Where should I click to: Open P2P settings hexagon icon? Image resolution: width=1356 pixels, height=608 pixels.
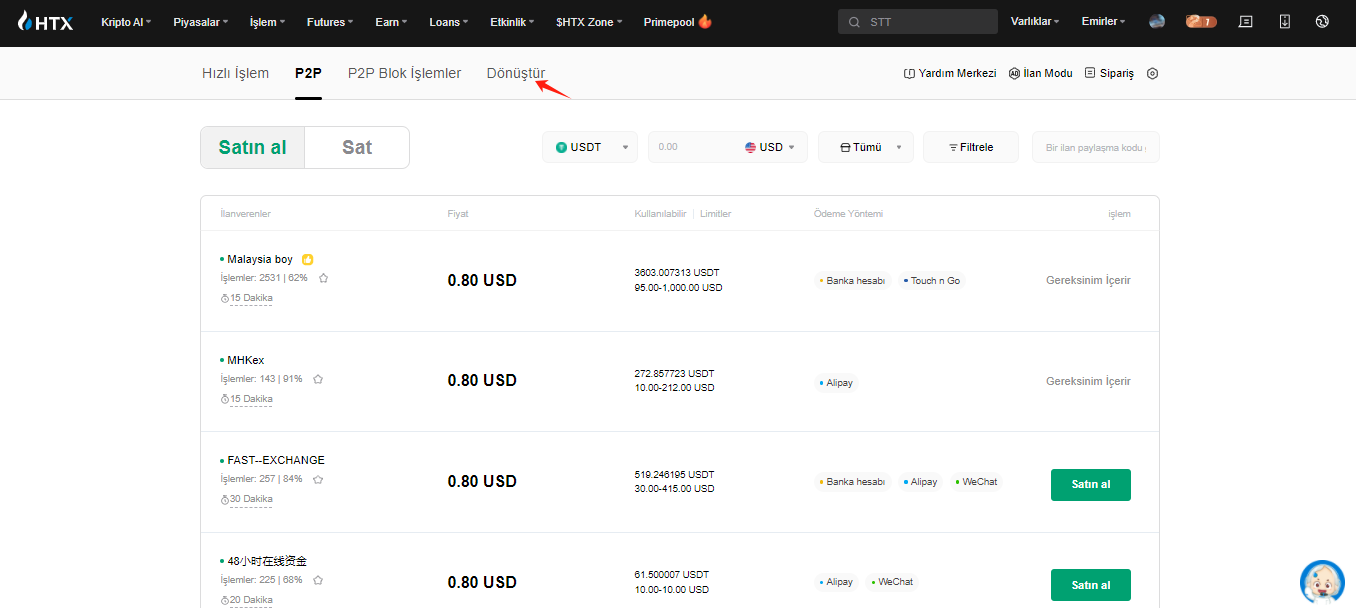pyautogui.click(x=1152, y=74)
